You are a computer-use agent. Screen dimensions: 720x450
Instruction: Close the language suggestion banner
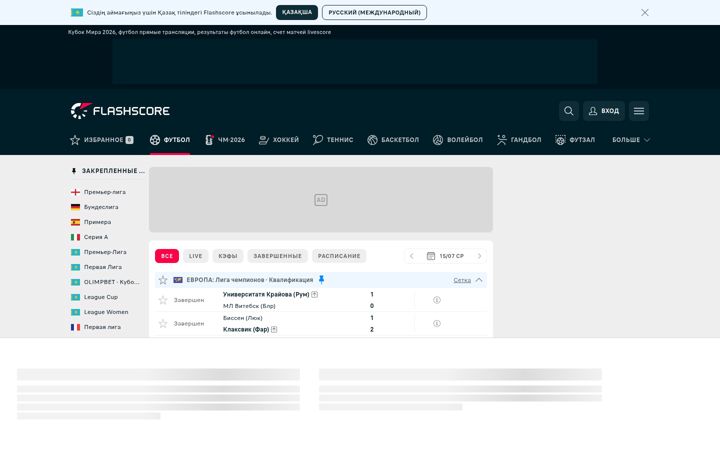click(x=645, y=12)
